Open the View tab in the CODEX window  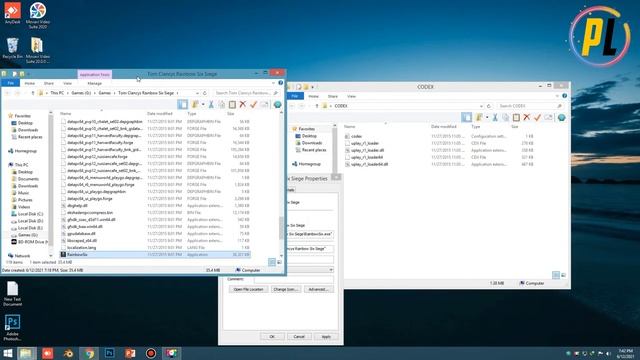(351, 96)
